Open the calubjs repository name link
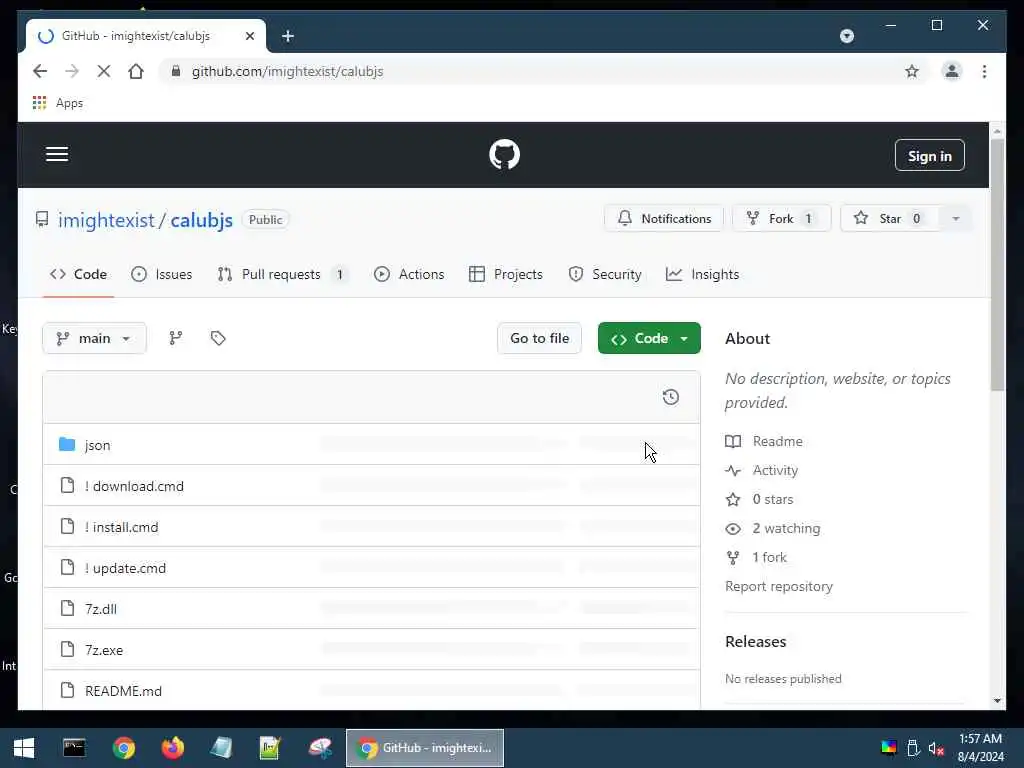1024x768 pixels. click(201, 220)
